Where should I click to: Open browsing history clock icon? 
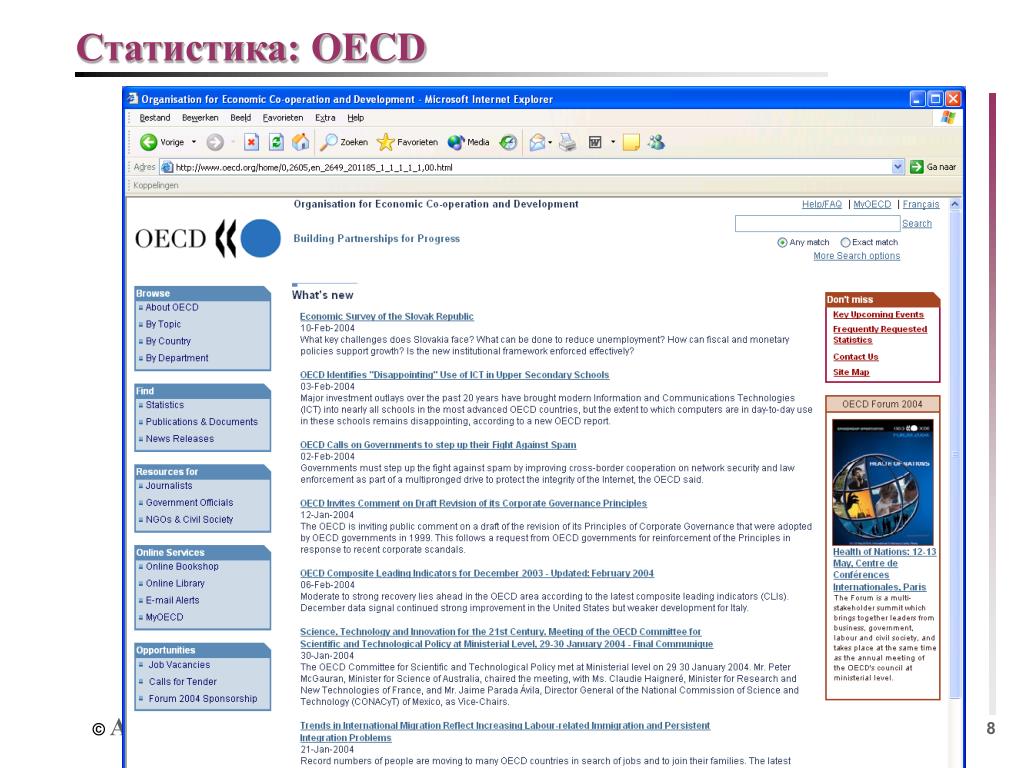click(x=508, y=142)
